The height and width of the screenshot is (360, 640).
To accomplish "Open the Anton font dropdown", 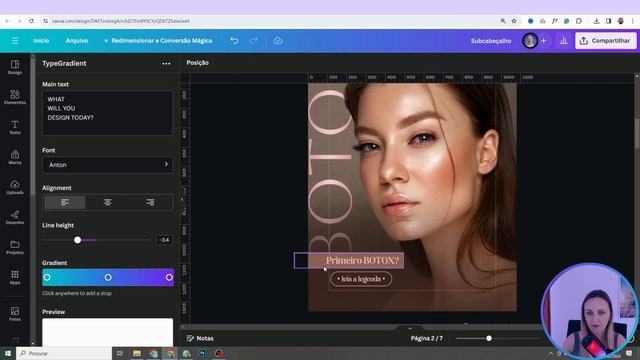I will (107, 165).
